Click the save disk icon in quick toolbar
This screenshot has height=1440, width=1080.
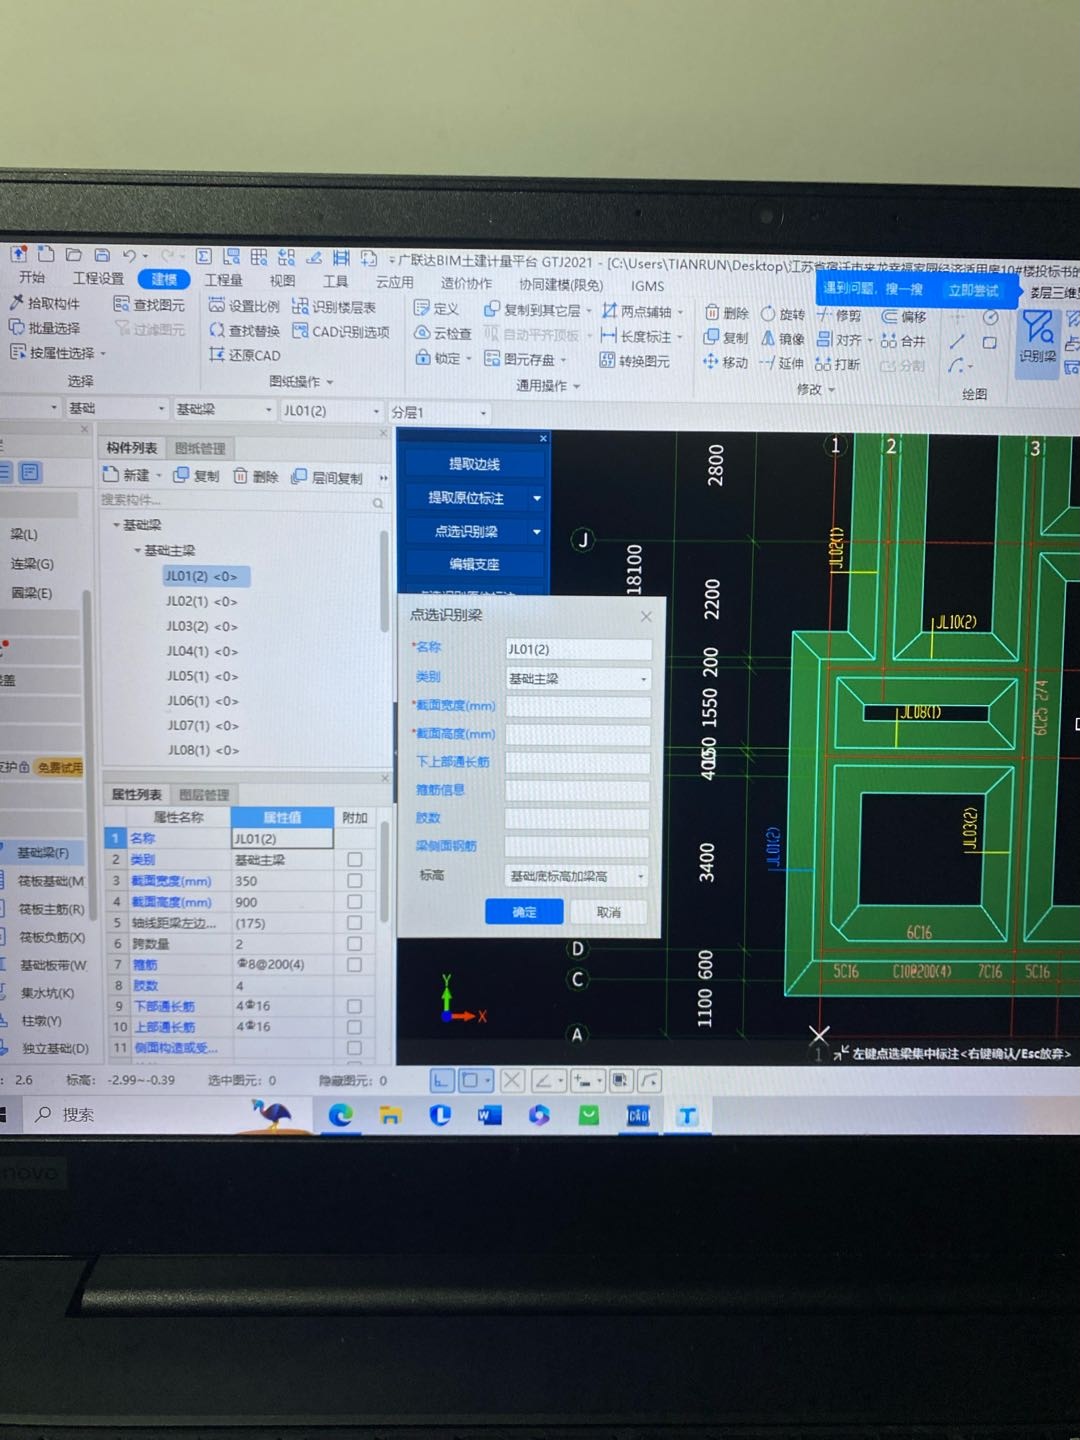coord(102,255)
